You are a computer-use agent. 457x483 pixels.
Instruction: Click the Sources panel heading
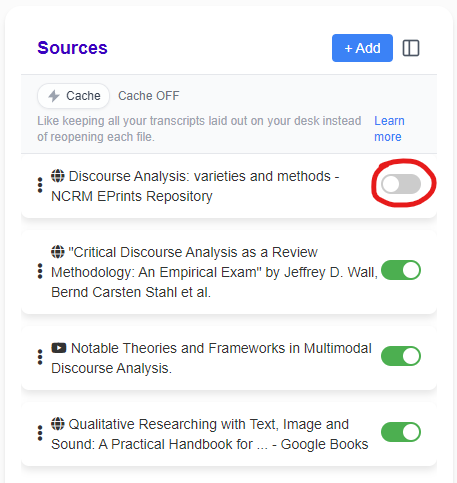(72, 48)
